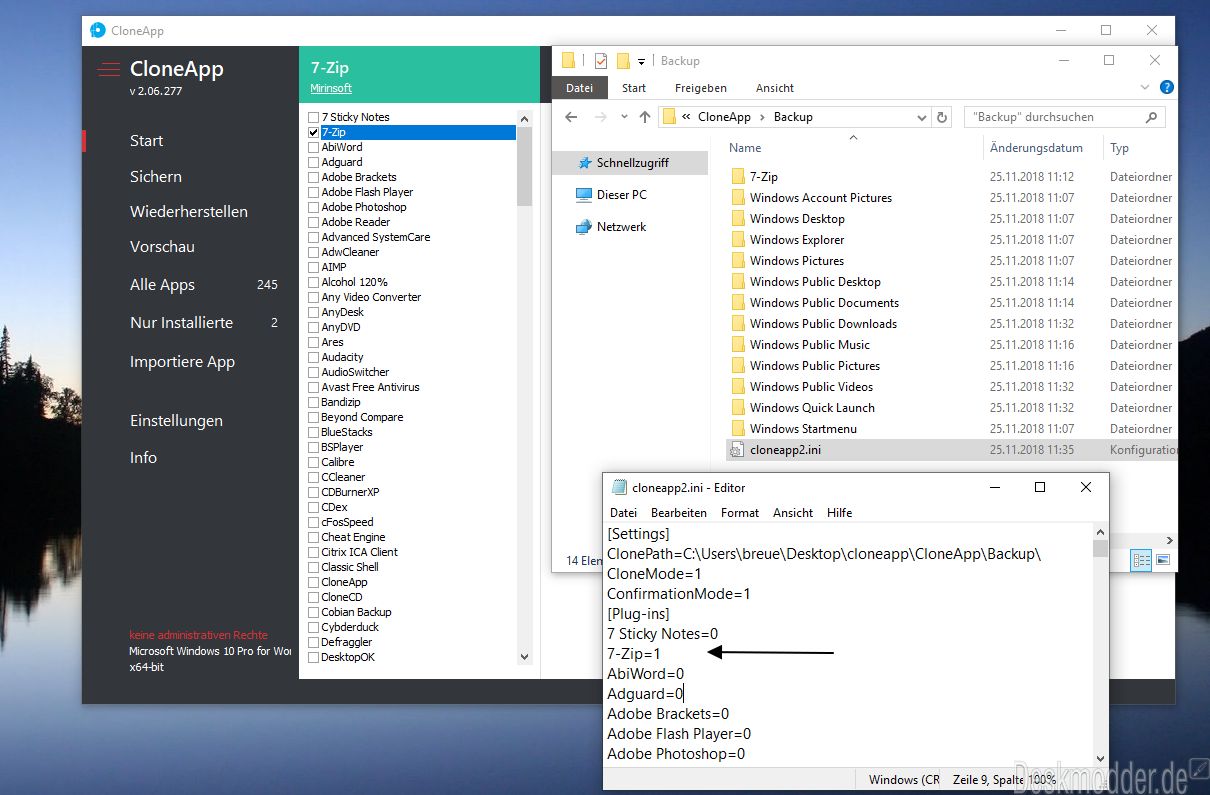Select Windows Startmenu folder icon
The height and width of the screenshot is (795, 1210).
[738, 429]
